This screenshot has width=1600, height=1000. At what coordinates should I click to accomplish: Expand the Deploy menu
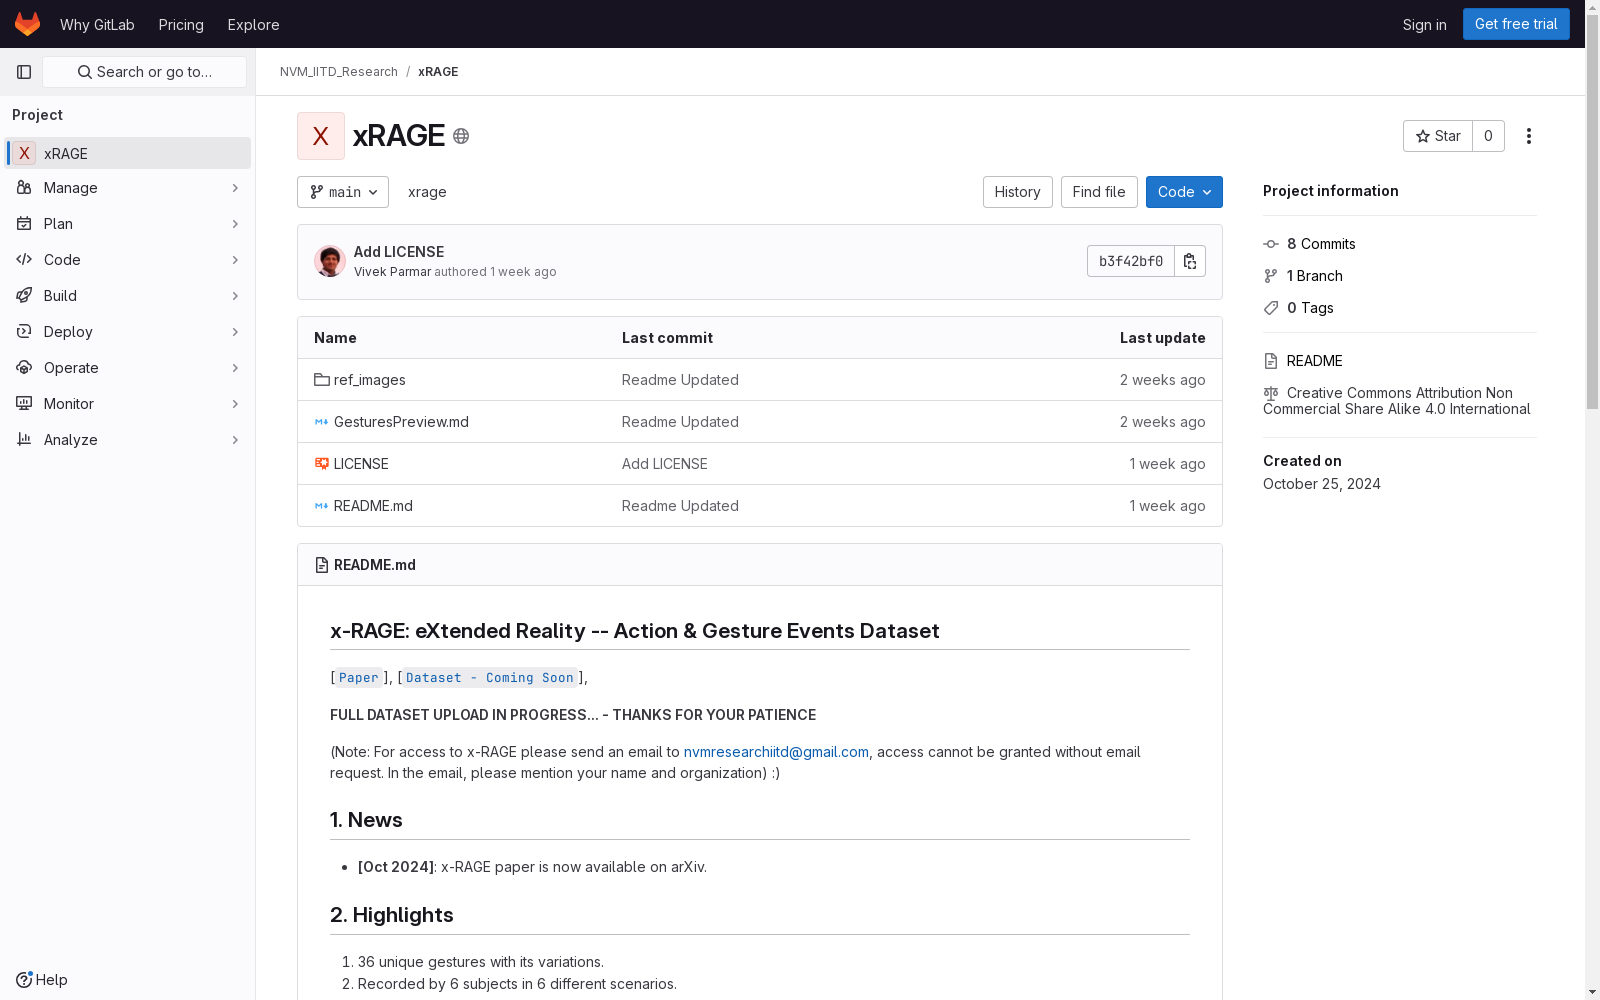pyautogui.click(x=128, y=332)
